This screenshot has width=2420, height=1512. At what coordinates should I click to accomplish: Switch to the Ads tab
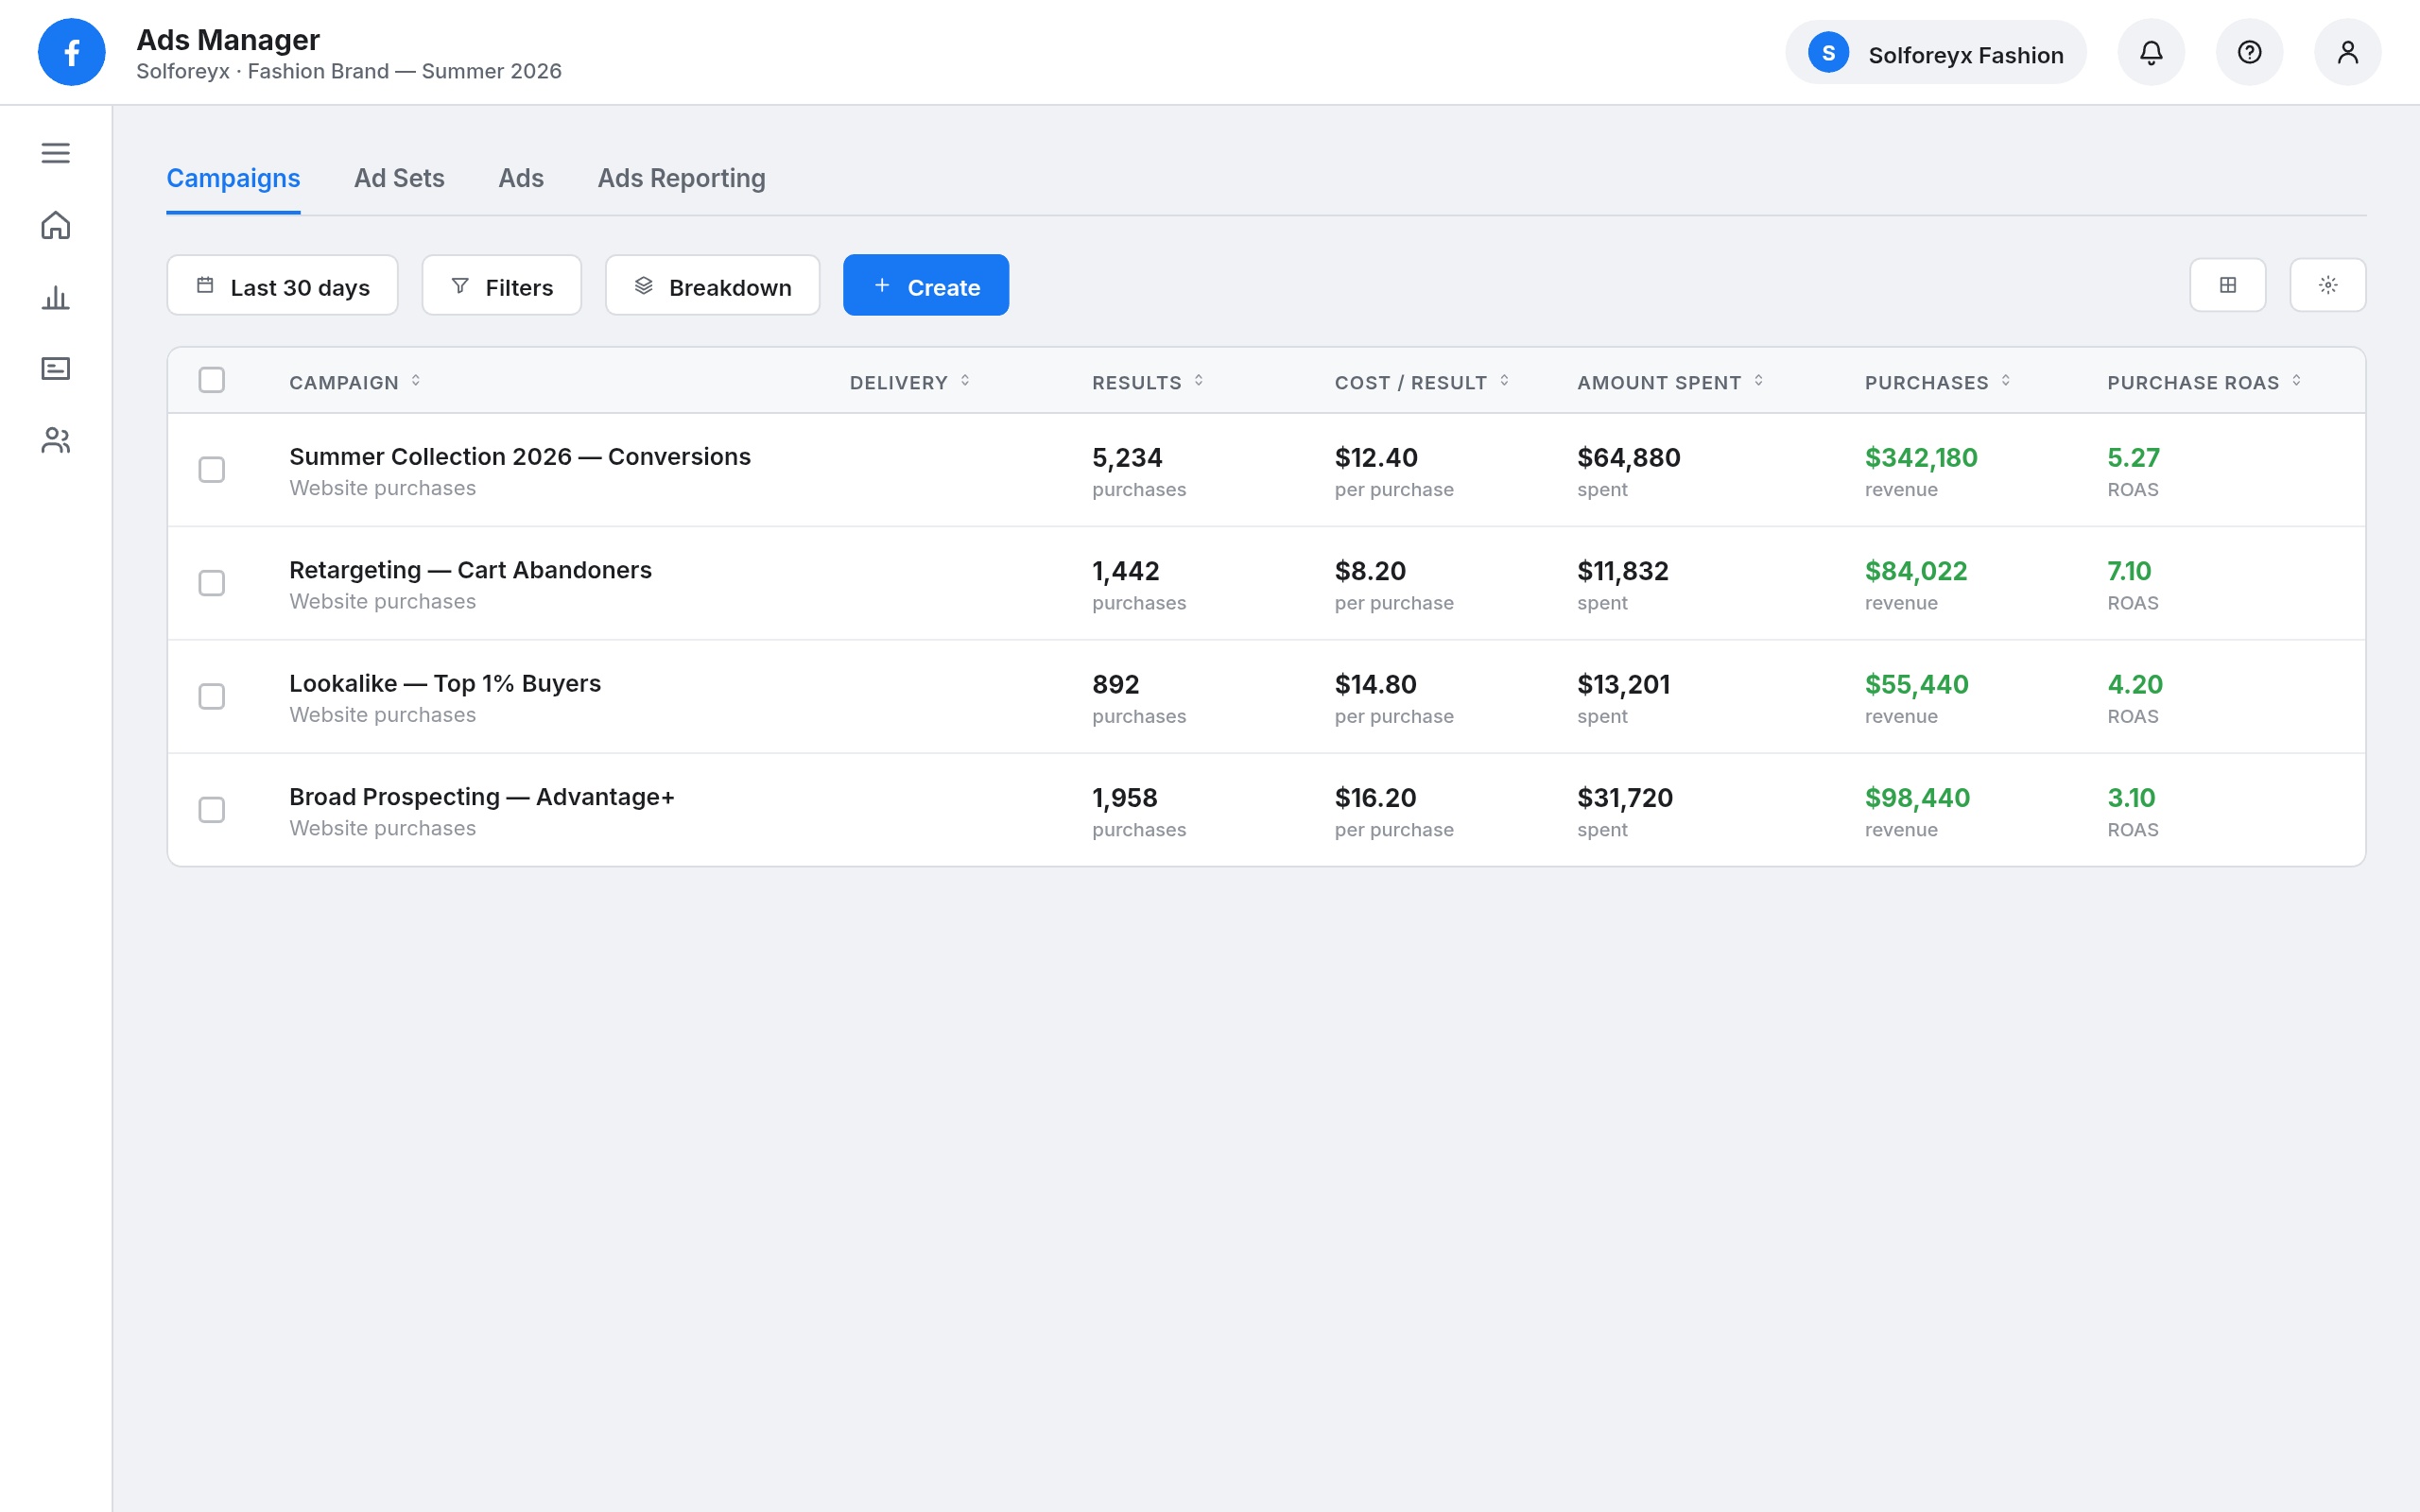pyautogui.click(x=521, y=178)
